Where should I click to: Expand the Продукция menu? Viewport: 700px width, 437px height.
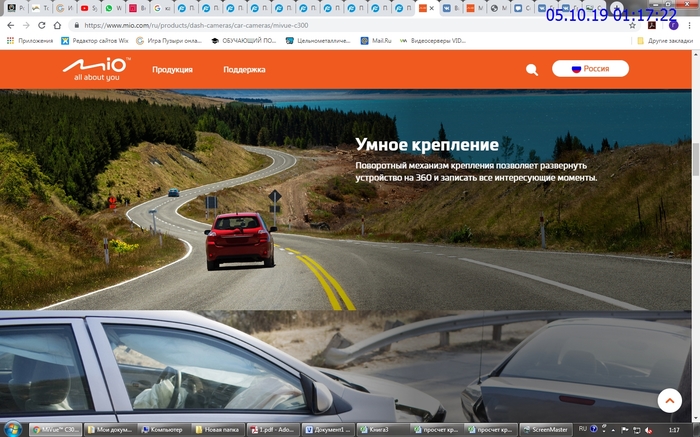pos(172,70)
